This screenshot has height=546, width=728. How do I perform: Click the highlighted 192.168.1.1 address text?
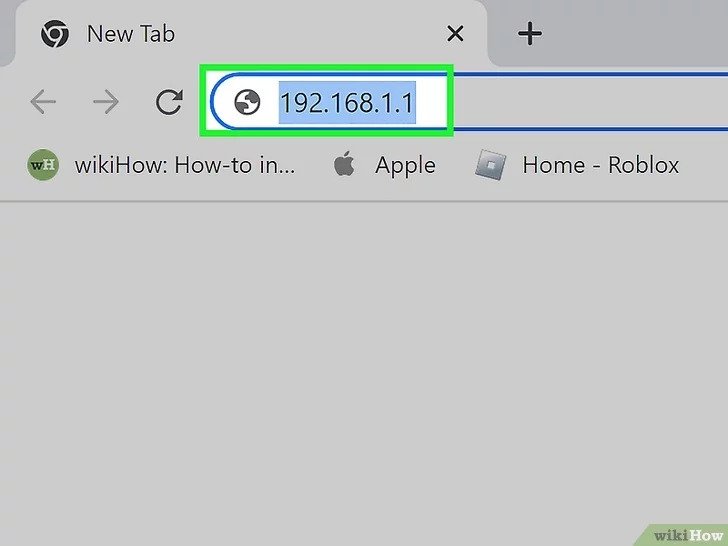(346, 101)
